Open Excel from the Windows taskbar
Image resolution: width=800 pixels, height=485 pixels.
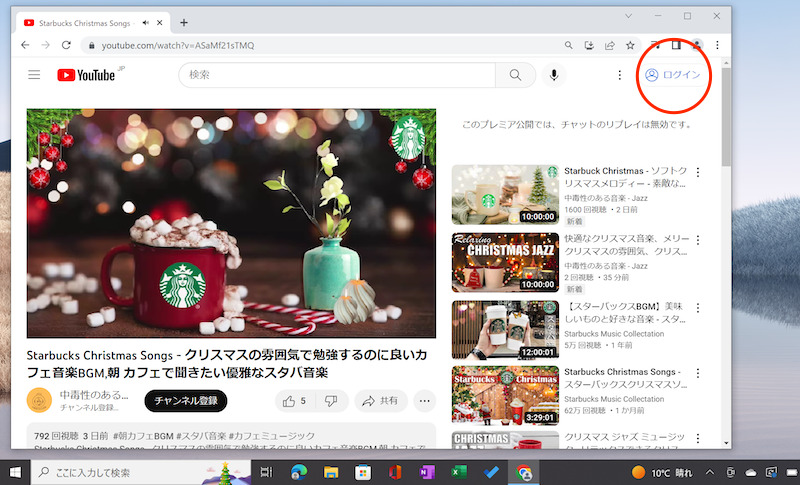(x=461, y=472)
